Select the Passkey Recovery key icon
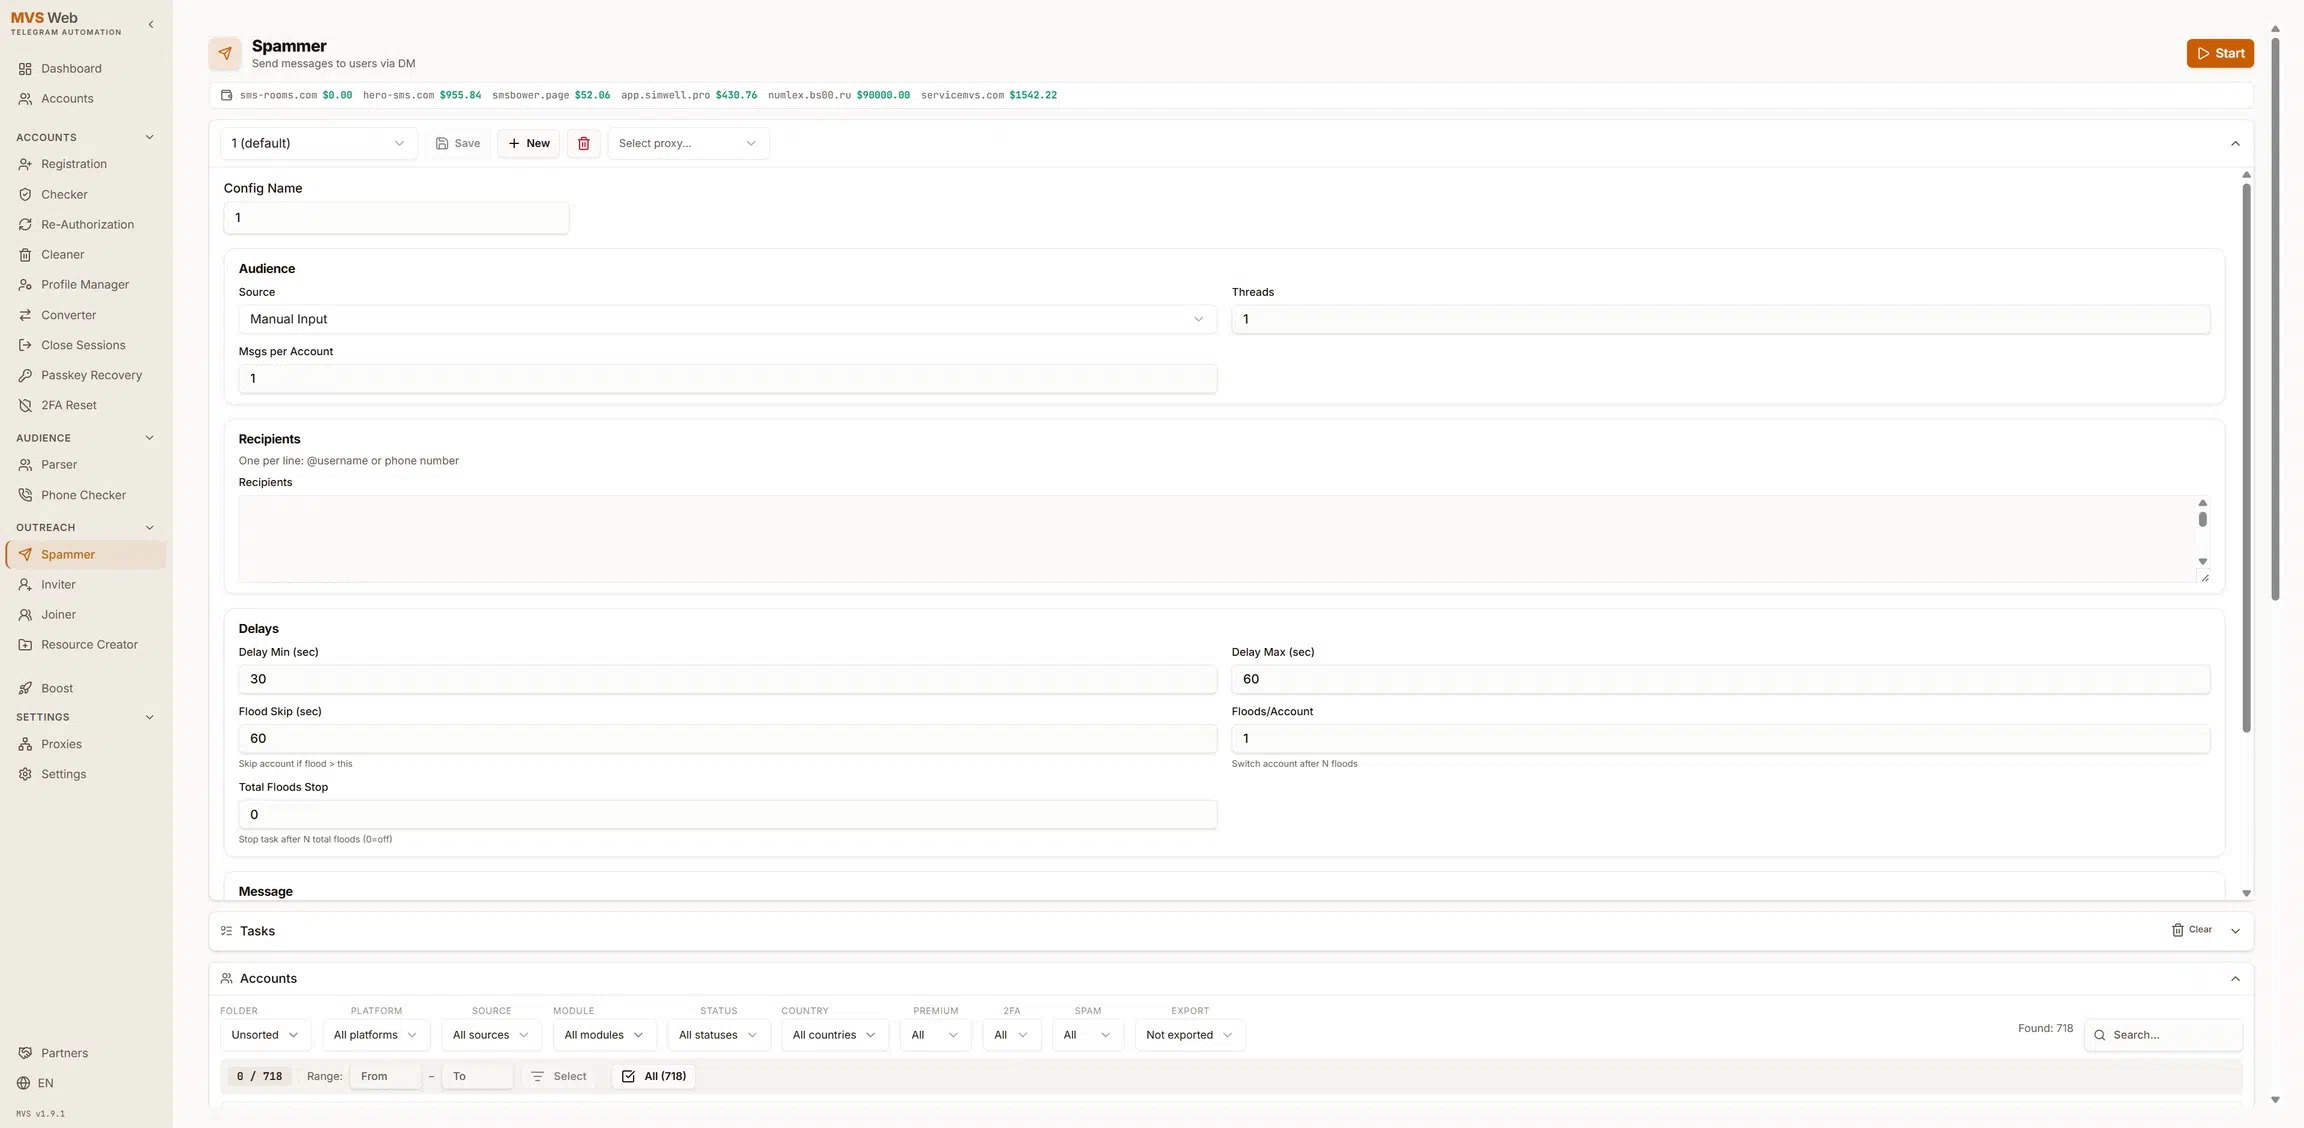Image resolution: width=2304 pixels, height=1128 pixels. (25, 375)
